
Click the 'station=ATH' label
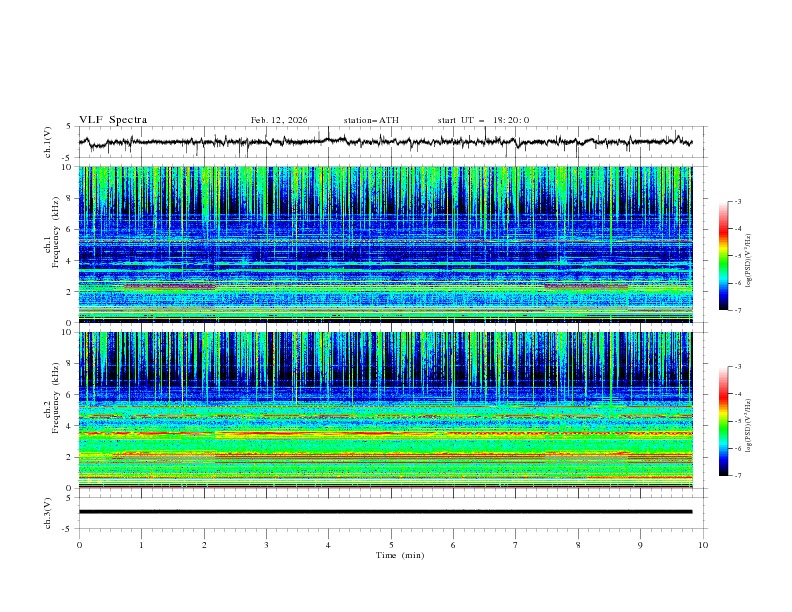[371, 120]
